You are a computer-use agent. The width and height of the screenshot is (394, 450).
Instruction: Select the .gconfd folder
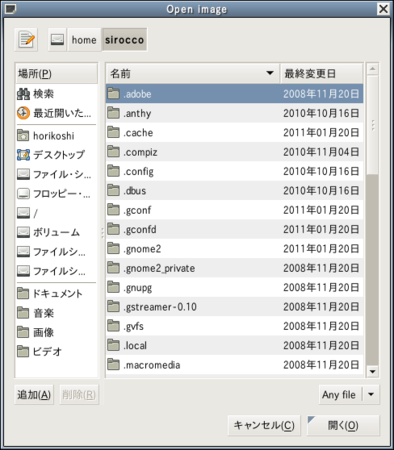coord(235,229)
